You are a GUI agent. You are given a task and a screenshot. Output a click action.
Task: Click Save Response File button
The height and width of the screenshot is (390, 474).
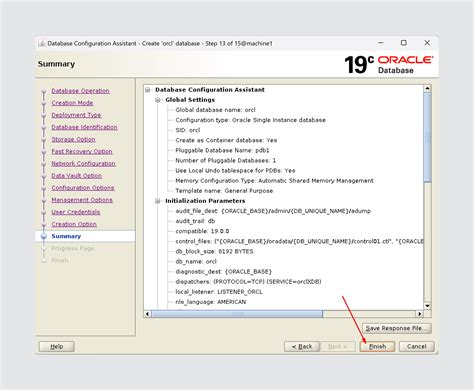397,328
